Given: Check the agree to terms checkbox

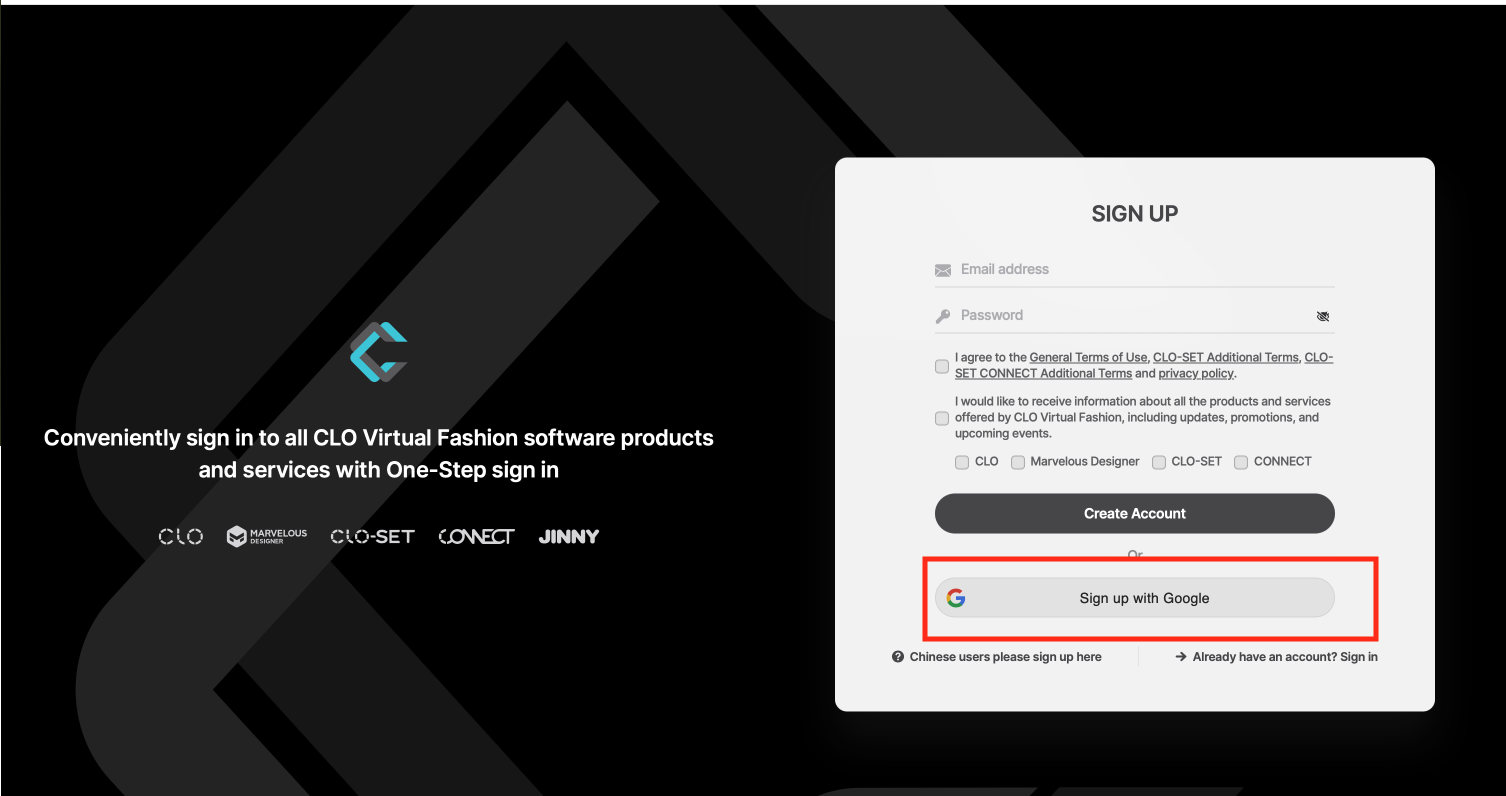Looking at the screenshot, I should (x=942, y=366).
